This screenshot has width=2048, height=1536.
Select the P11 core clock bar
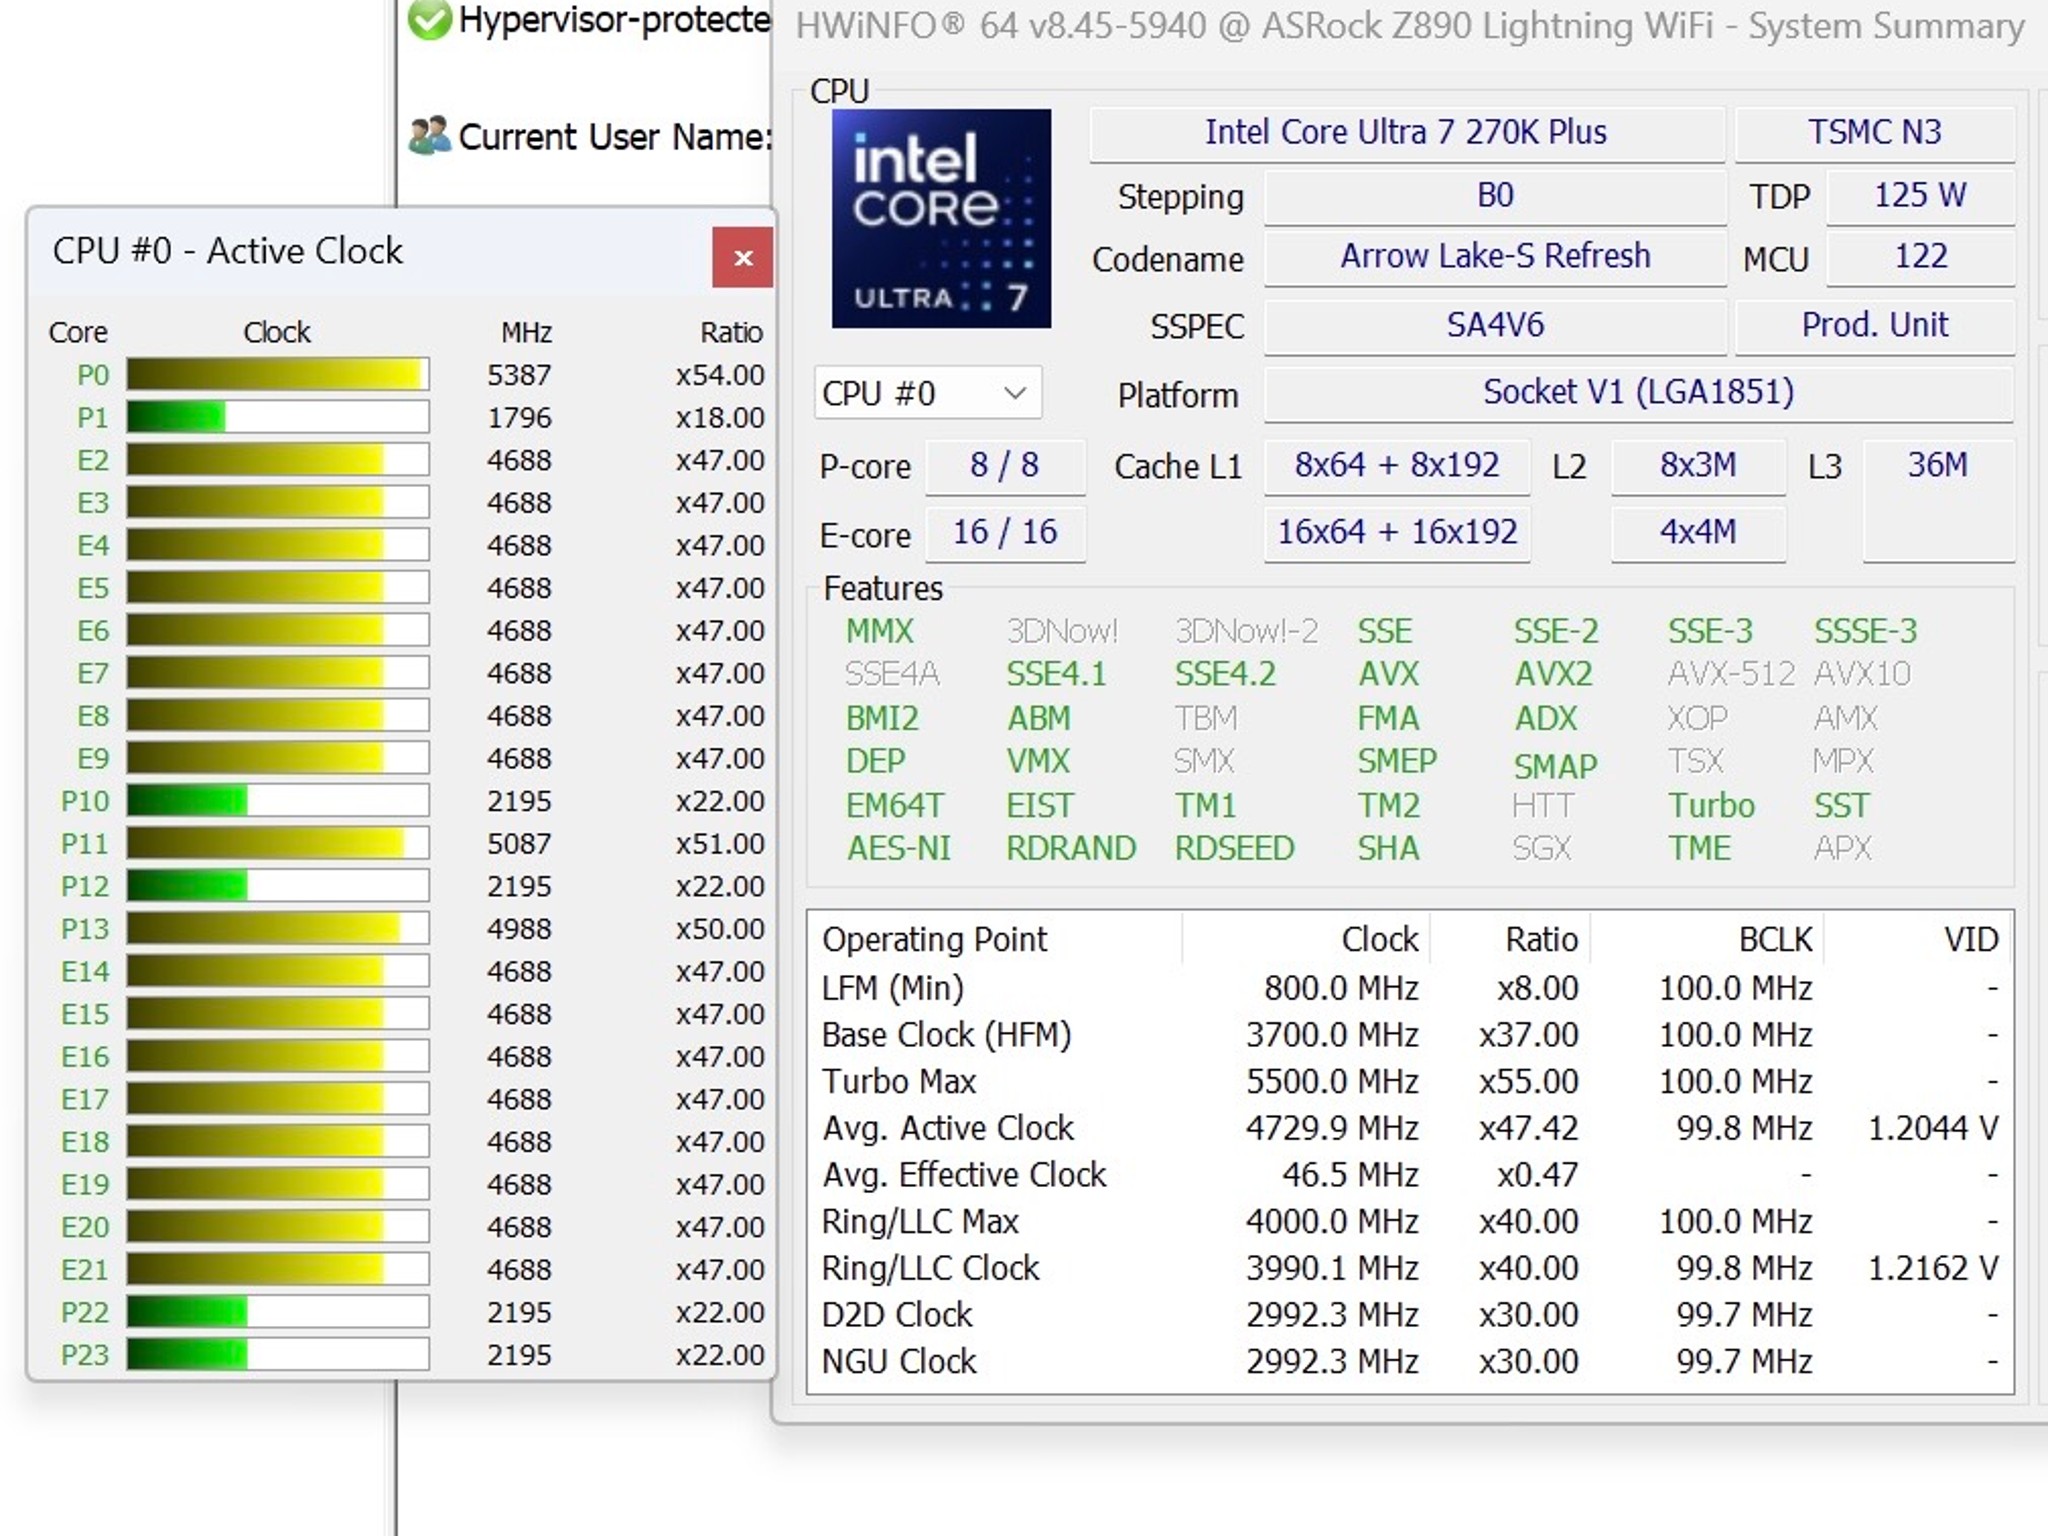(x=278, y=843)
